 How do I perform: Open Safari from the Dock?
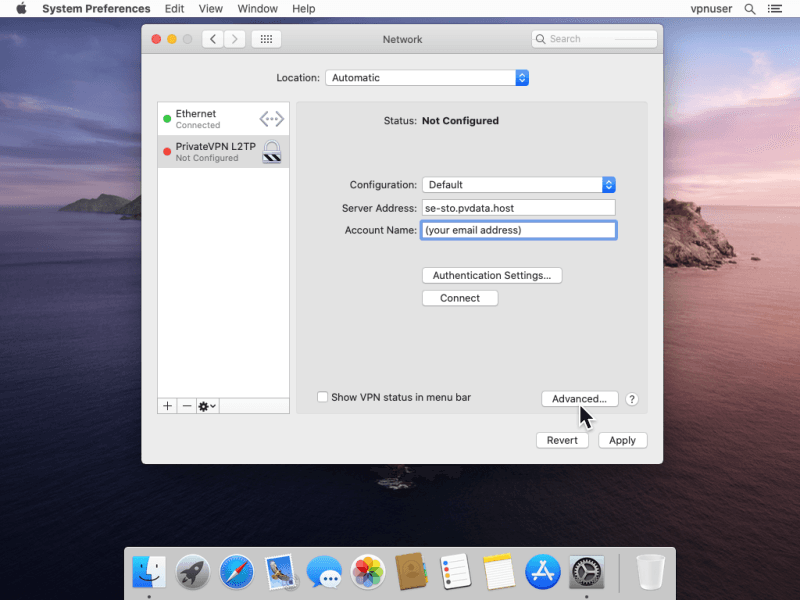click(x=237, y=572)
